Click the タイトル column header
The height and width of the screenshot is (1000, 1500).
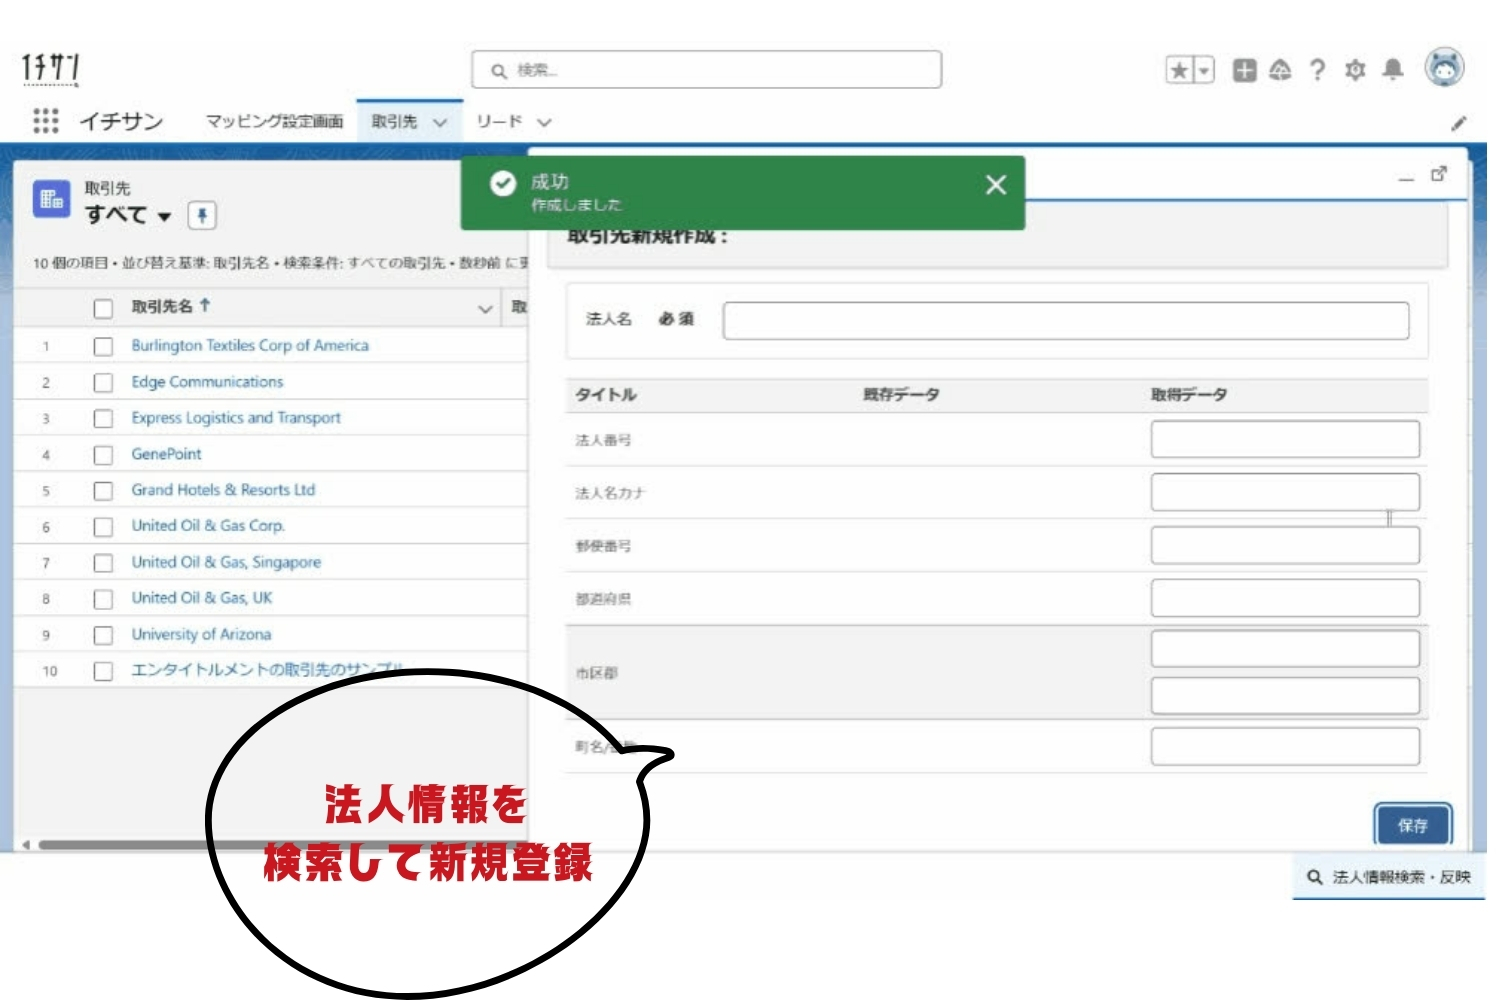[x=606, y=395]
